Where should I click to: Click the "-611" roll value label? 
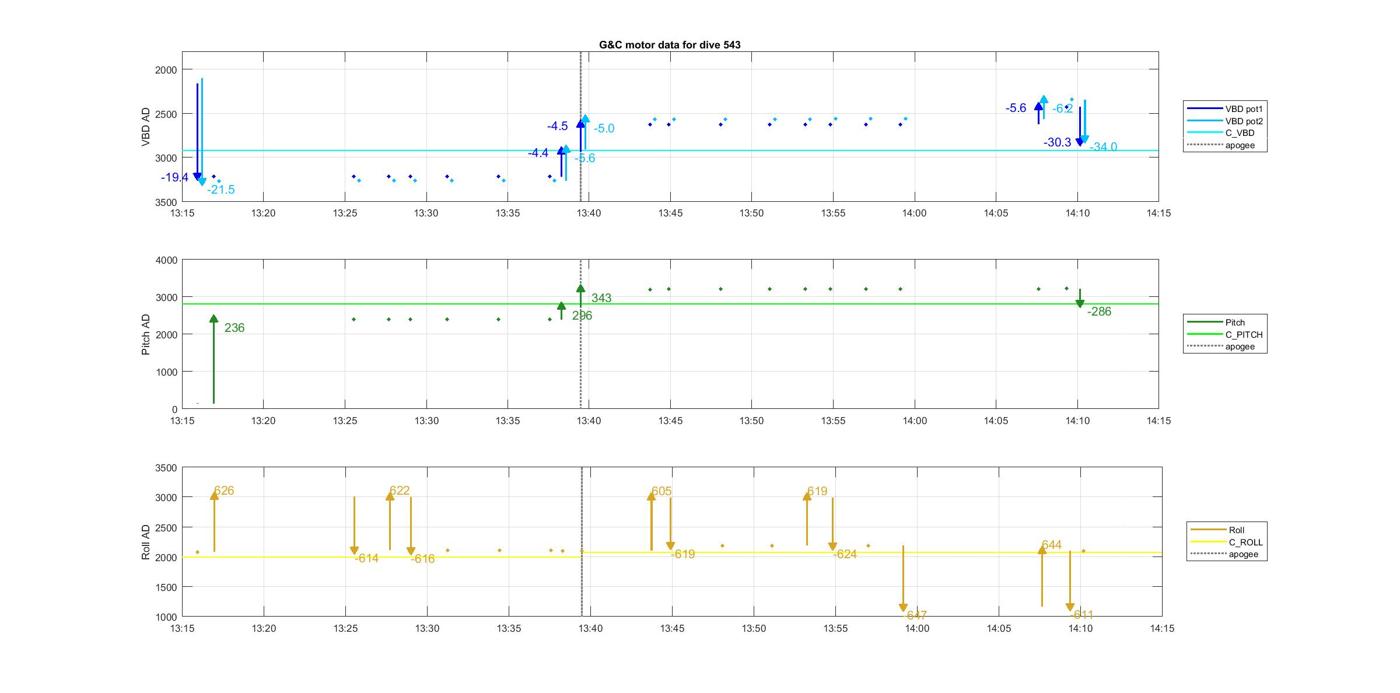coord(1082,615)
